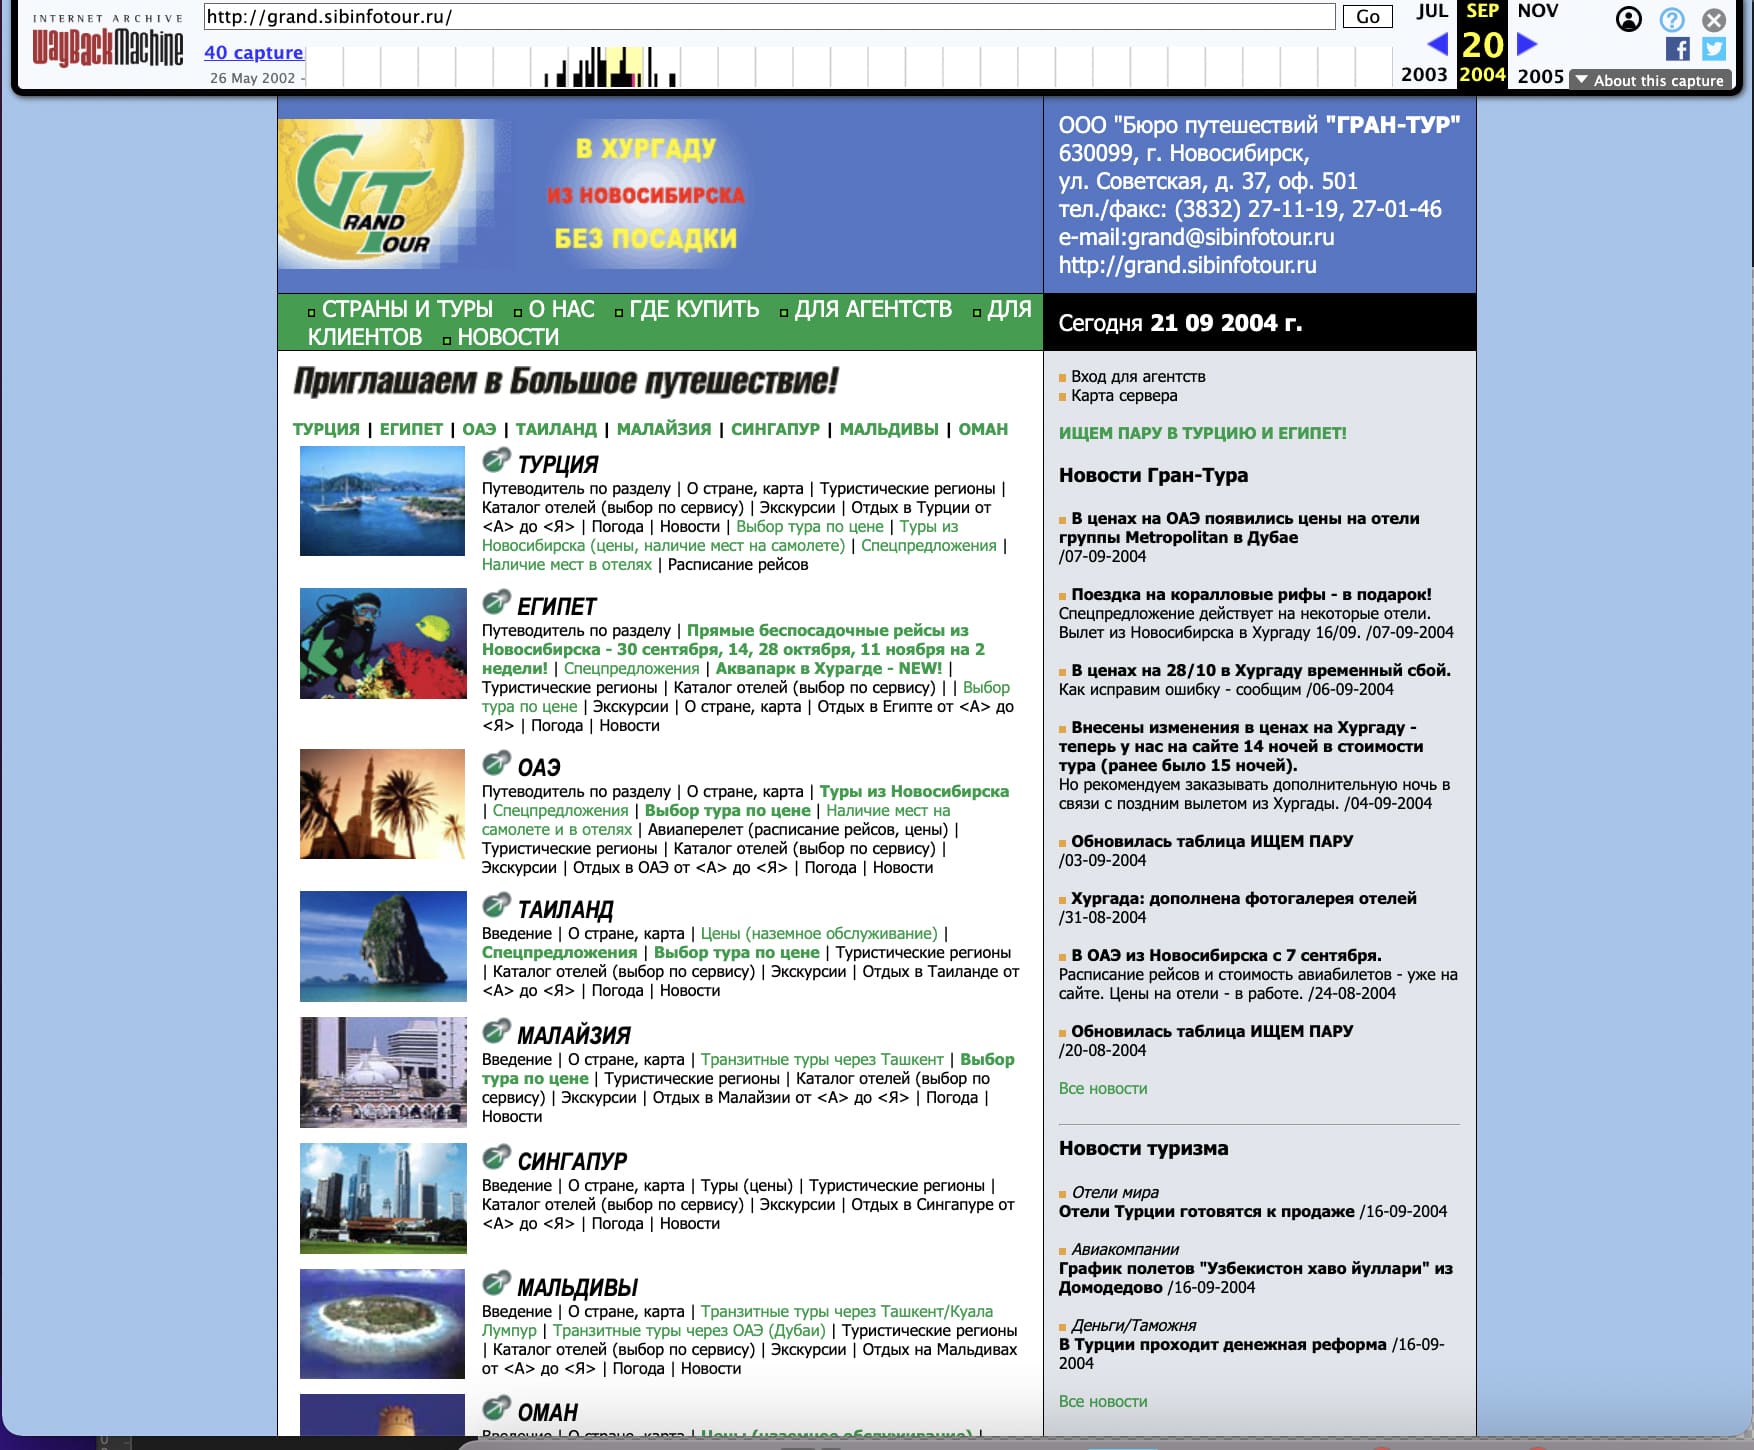Jump to year 2003 captures
The image size is (1754, 1450).
coord(1424,75)
